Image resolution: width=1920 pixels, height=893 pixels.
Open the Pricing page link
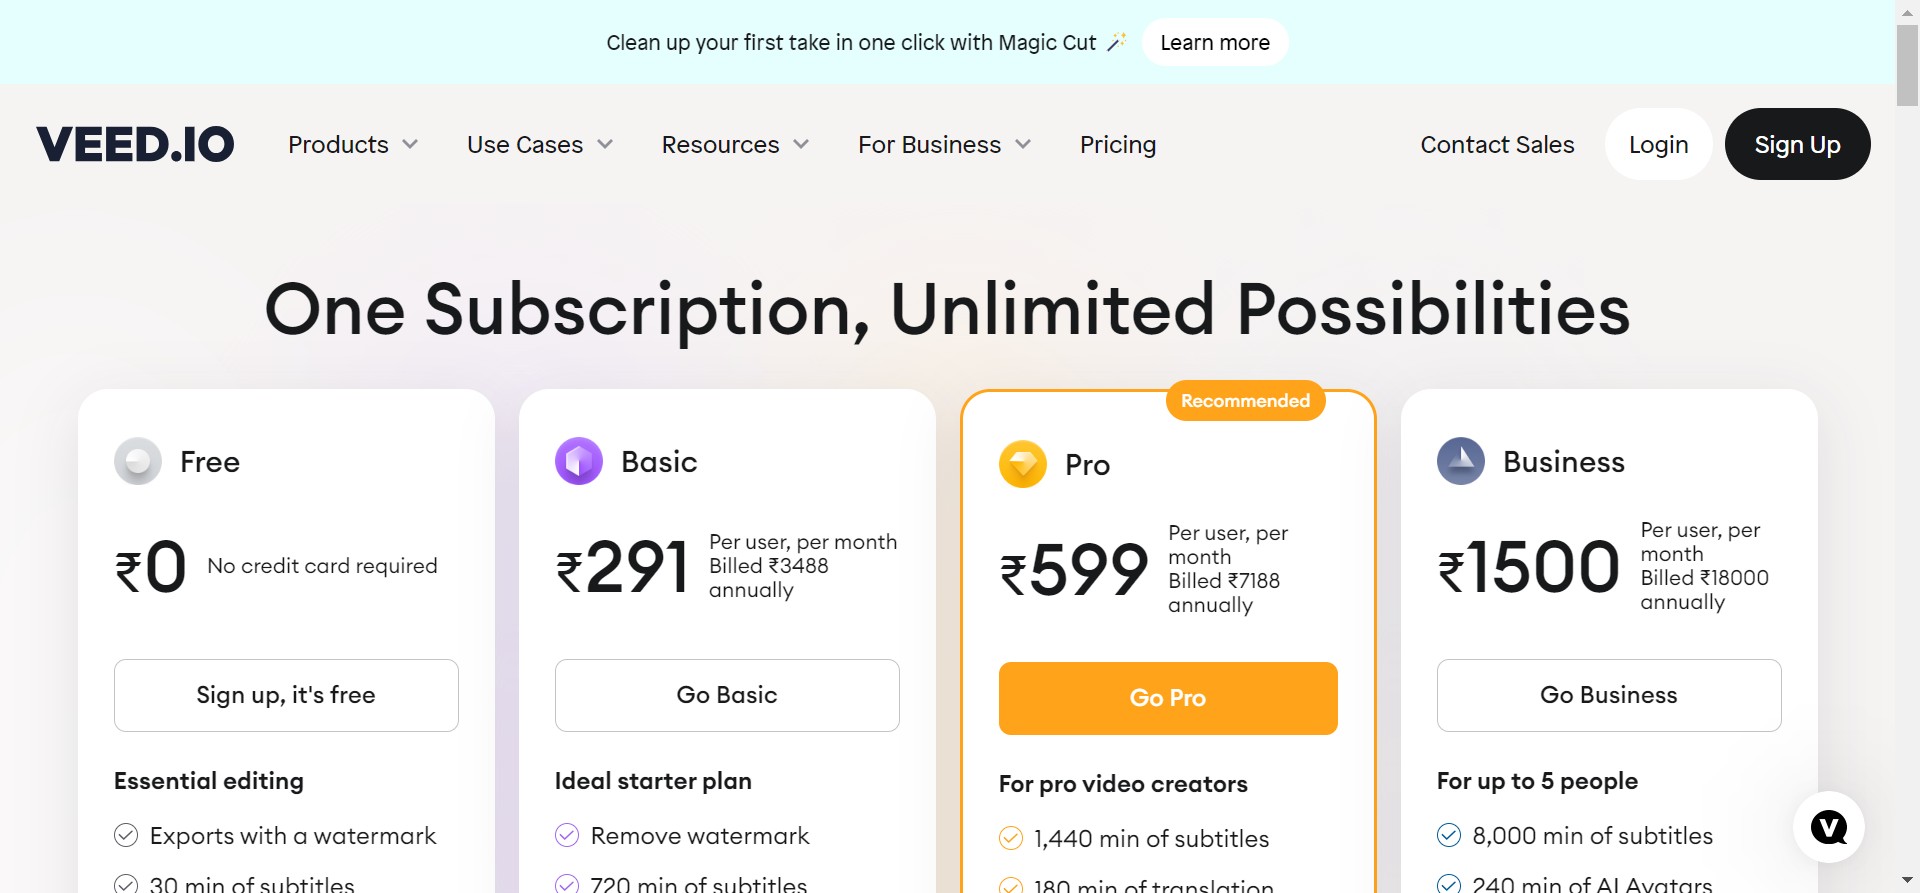[1118, 145]
